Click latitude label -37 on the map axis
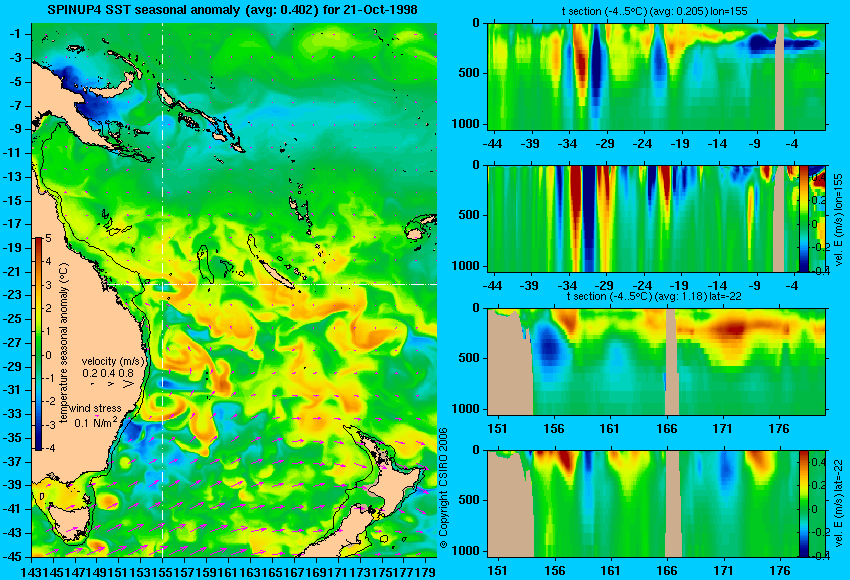850x580 pixels. point(12,461)
